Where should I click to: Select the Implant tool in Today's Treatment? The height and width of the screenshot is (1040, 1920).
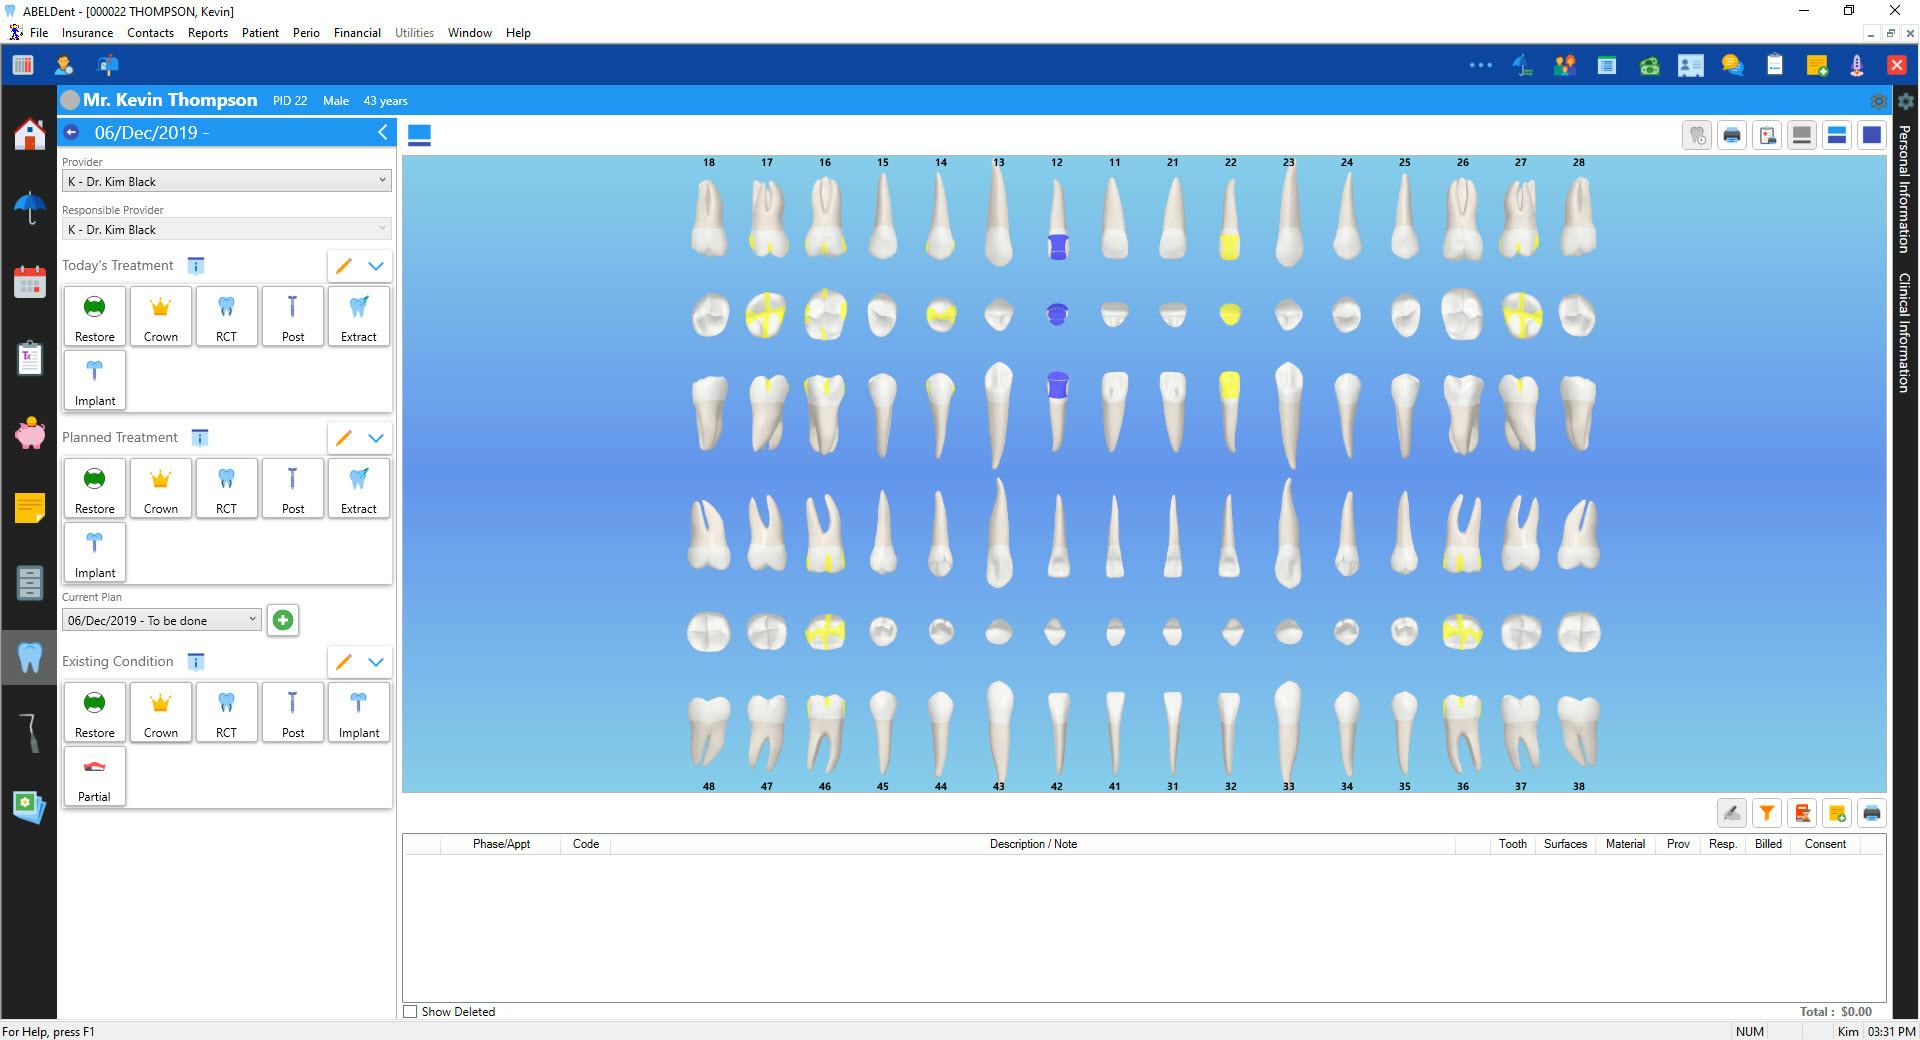click(94, 380)
